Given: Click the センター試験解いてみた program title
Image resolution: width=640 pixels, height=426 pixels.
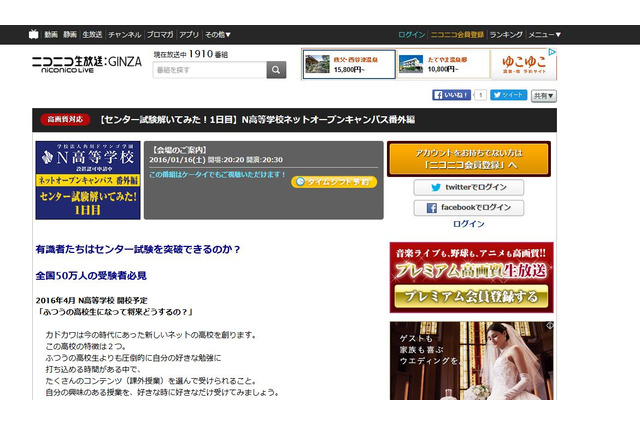Looking at the screenshot, I should coord(258,120).
